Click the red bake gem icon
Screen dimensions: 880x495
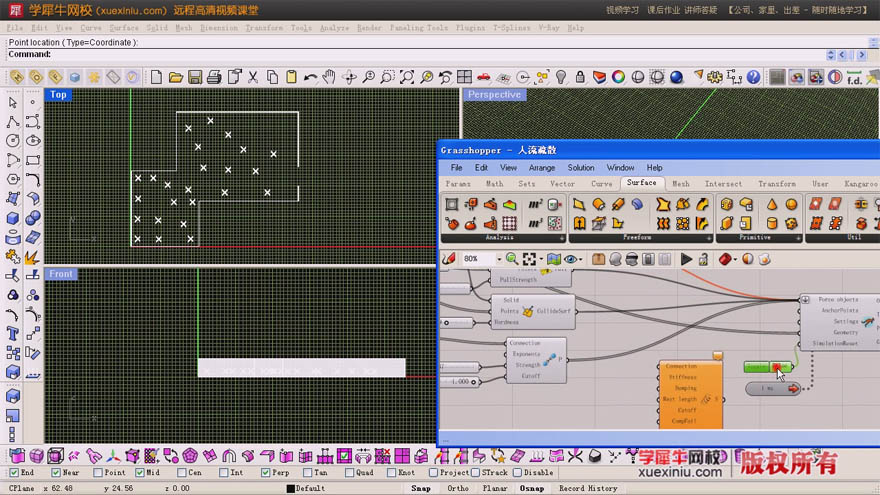pyautogui.click(x=725, y=259)
